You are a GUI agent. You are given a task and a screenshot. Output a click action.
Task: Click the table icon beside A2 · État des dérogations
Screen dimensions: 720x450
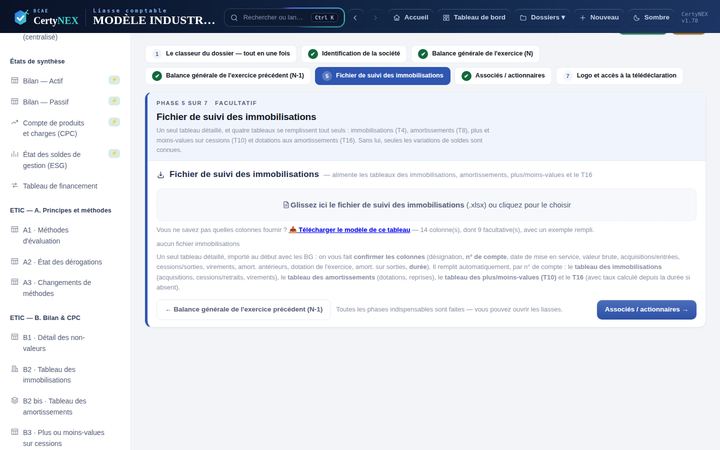15,261
